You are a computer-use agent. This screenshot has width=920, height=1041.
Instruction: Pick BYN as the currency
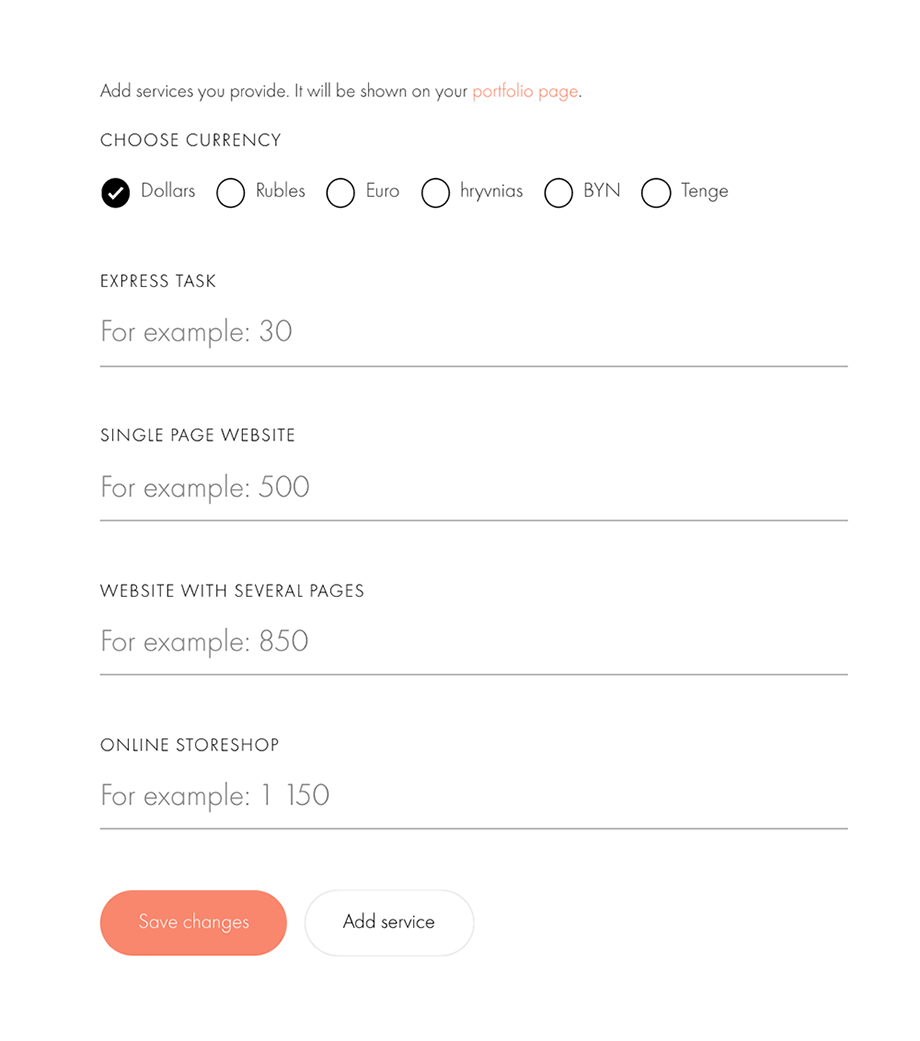coord(559,192)
